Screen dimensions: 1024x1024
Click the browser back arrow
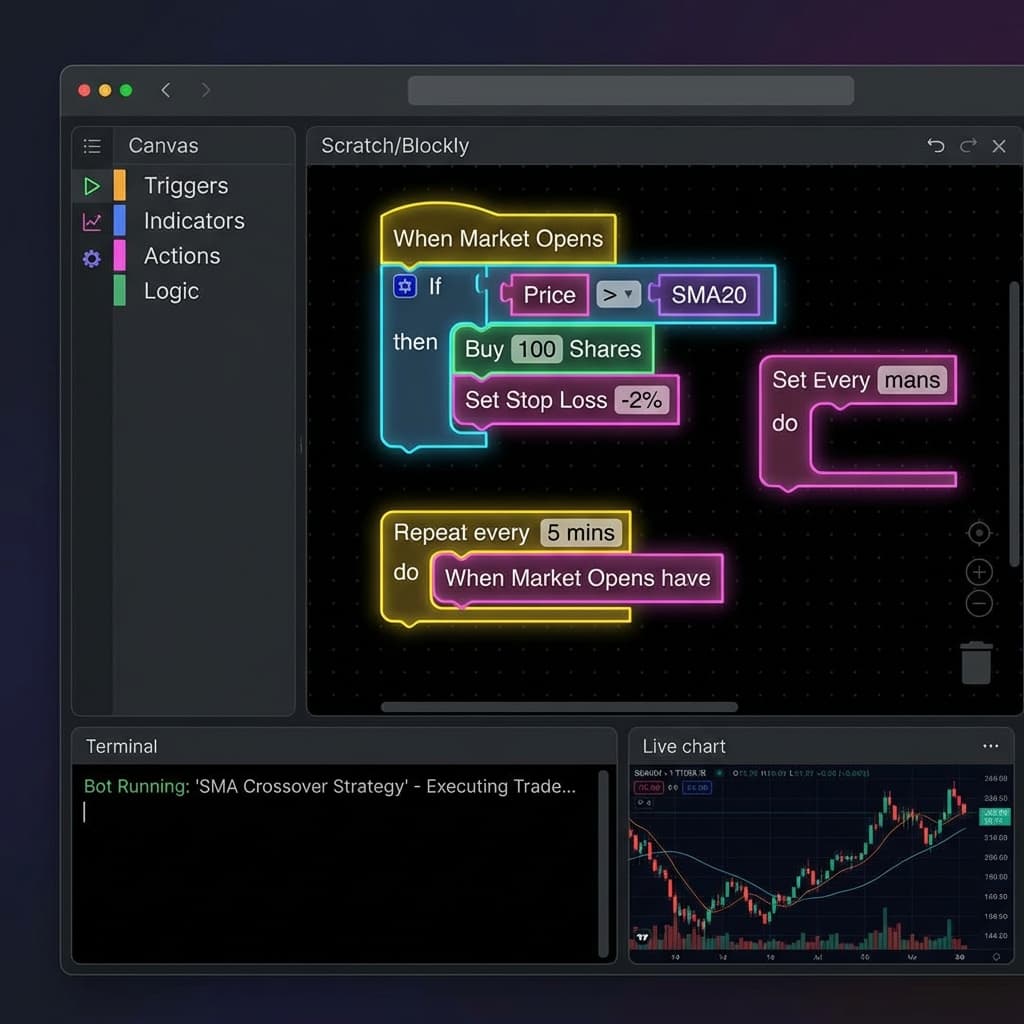166,89
